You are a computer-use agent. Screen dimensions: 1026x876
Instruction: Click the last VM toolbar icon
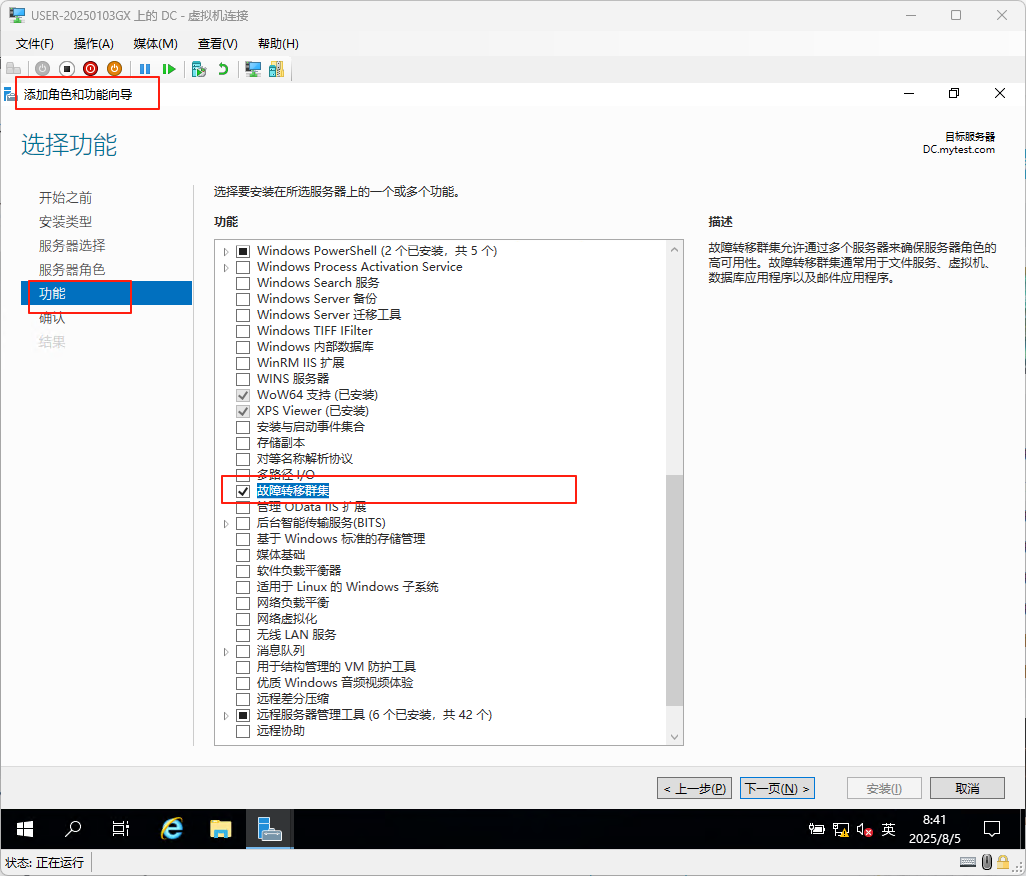point(277,69)
